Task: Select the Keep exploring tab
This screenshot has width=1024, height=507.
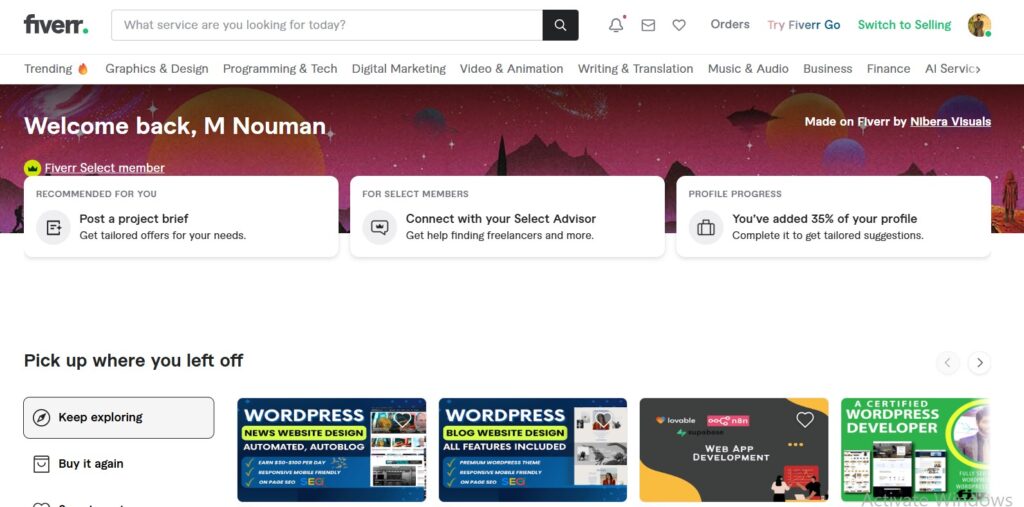Action: click(119, 417)
